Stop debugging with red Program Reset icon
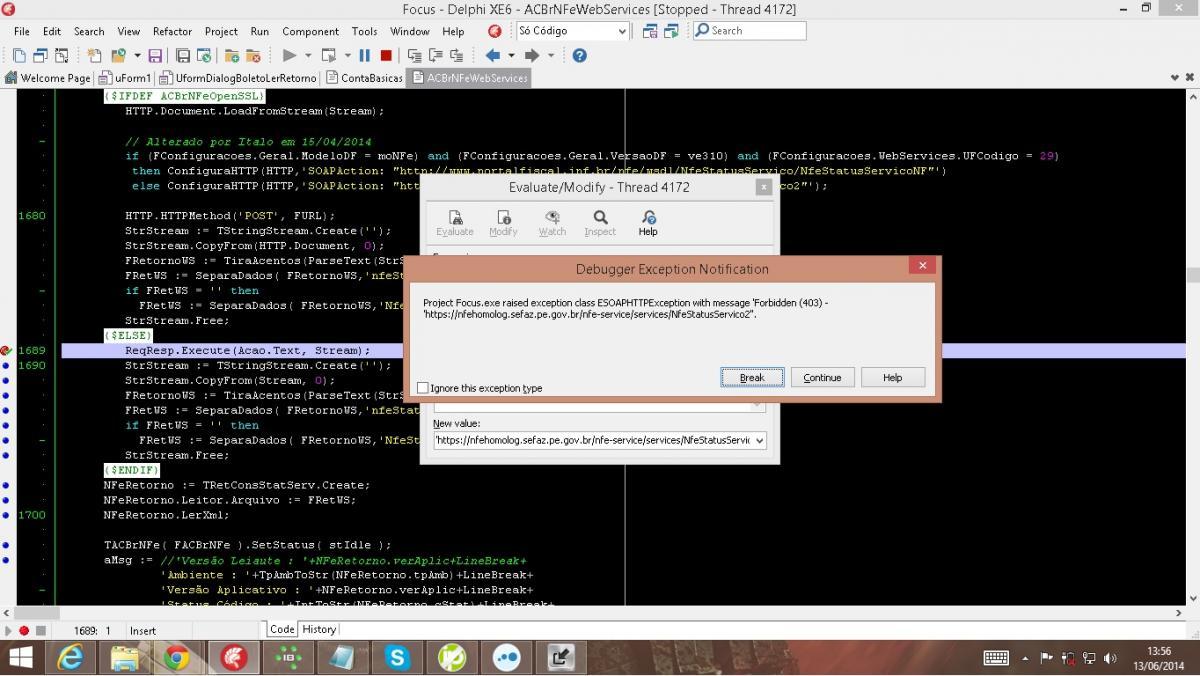This screenshot has width=1200, height=676. [386, 56]
